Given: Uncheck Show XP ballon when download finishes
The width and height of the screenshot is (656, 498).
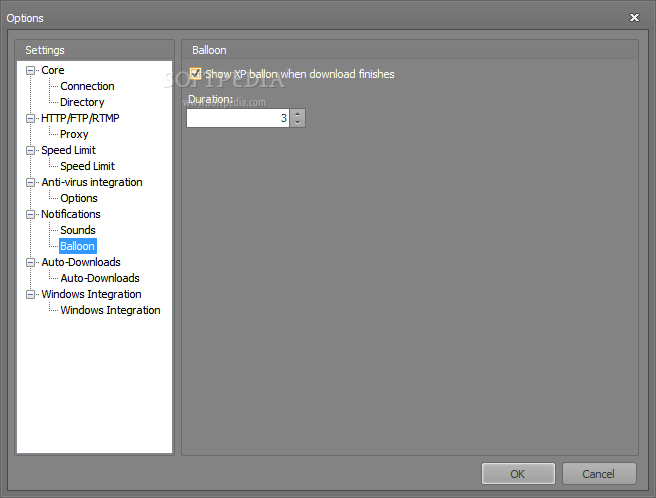Looking at the screenshot, I should coord(195,74).
